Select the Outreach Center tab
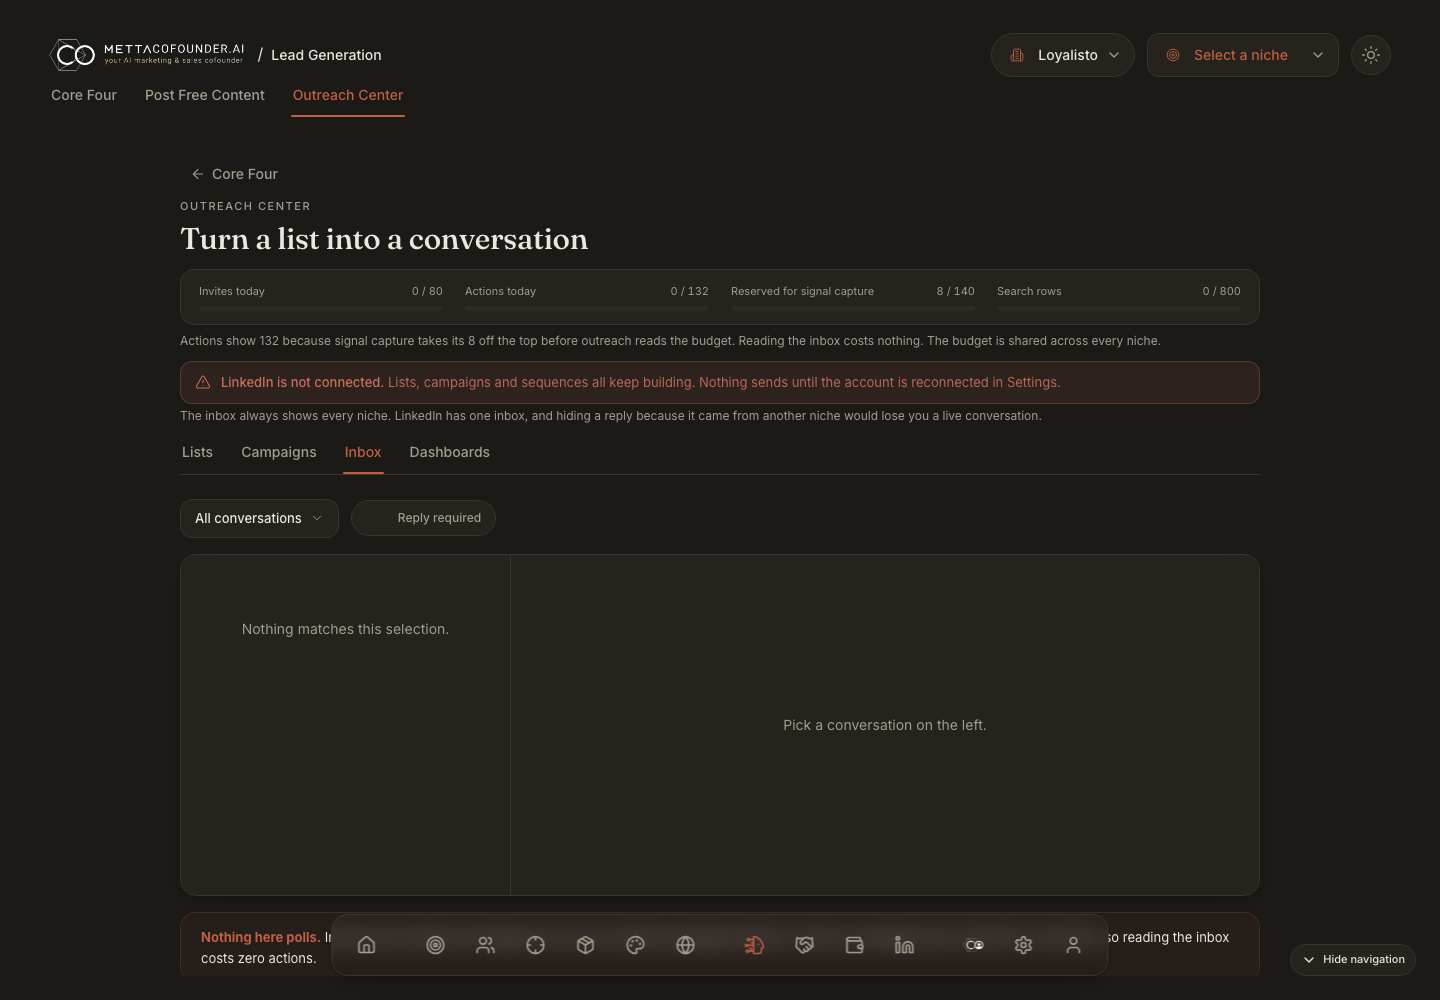Viewport: 1440px width, 1000px height. point(348,95)
